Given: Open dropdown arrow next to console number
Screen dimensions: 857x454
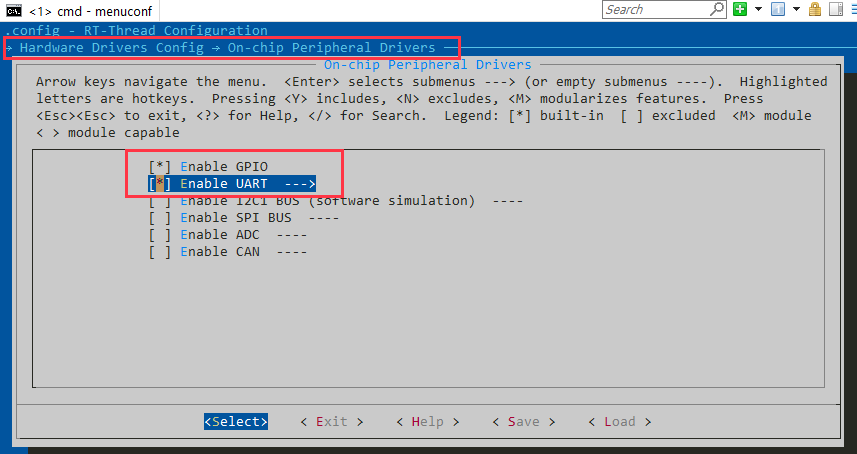Looking at the screenshot, I should click(798, 9).
